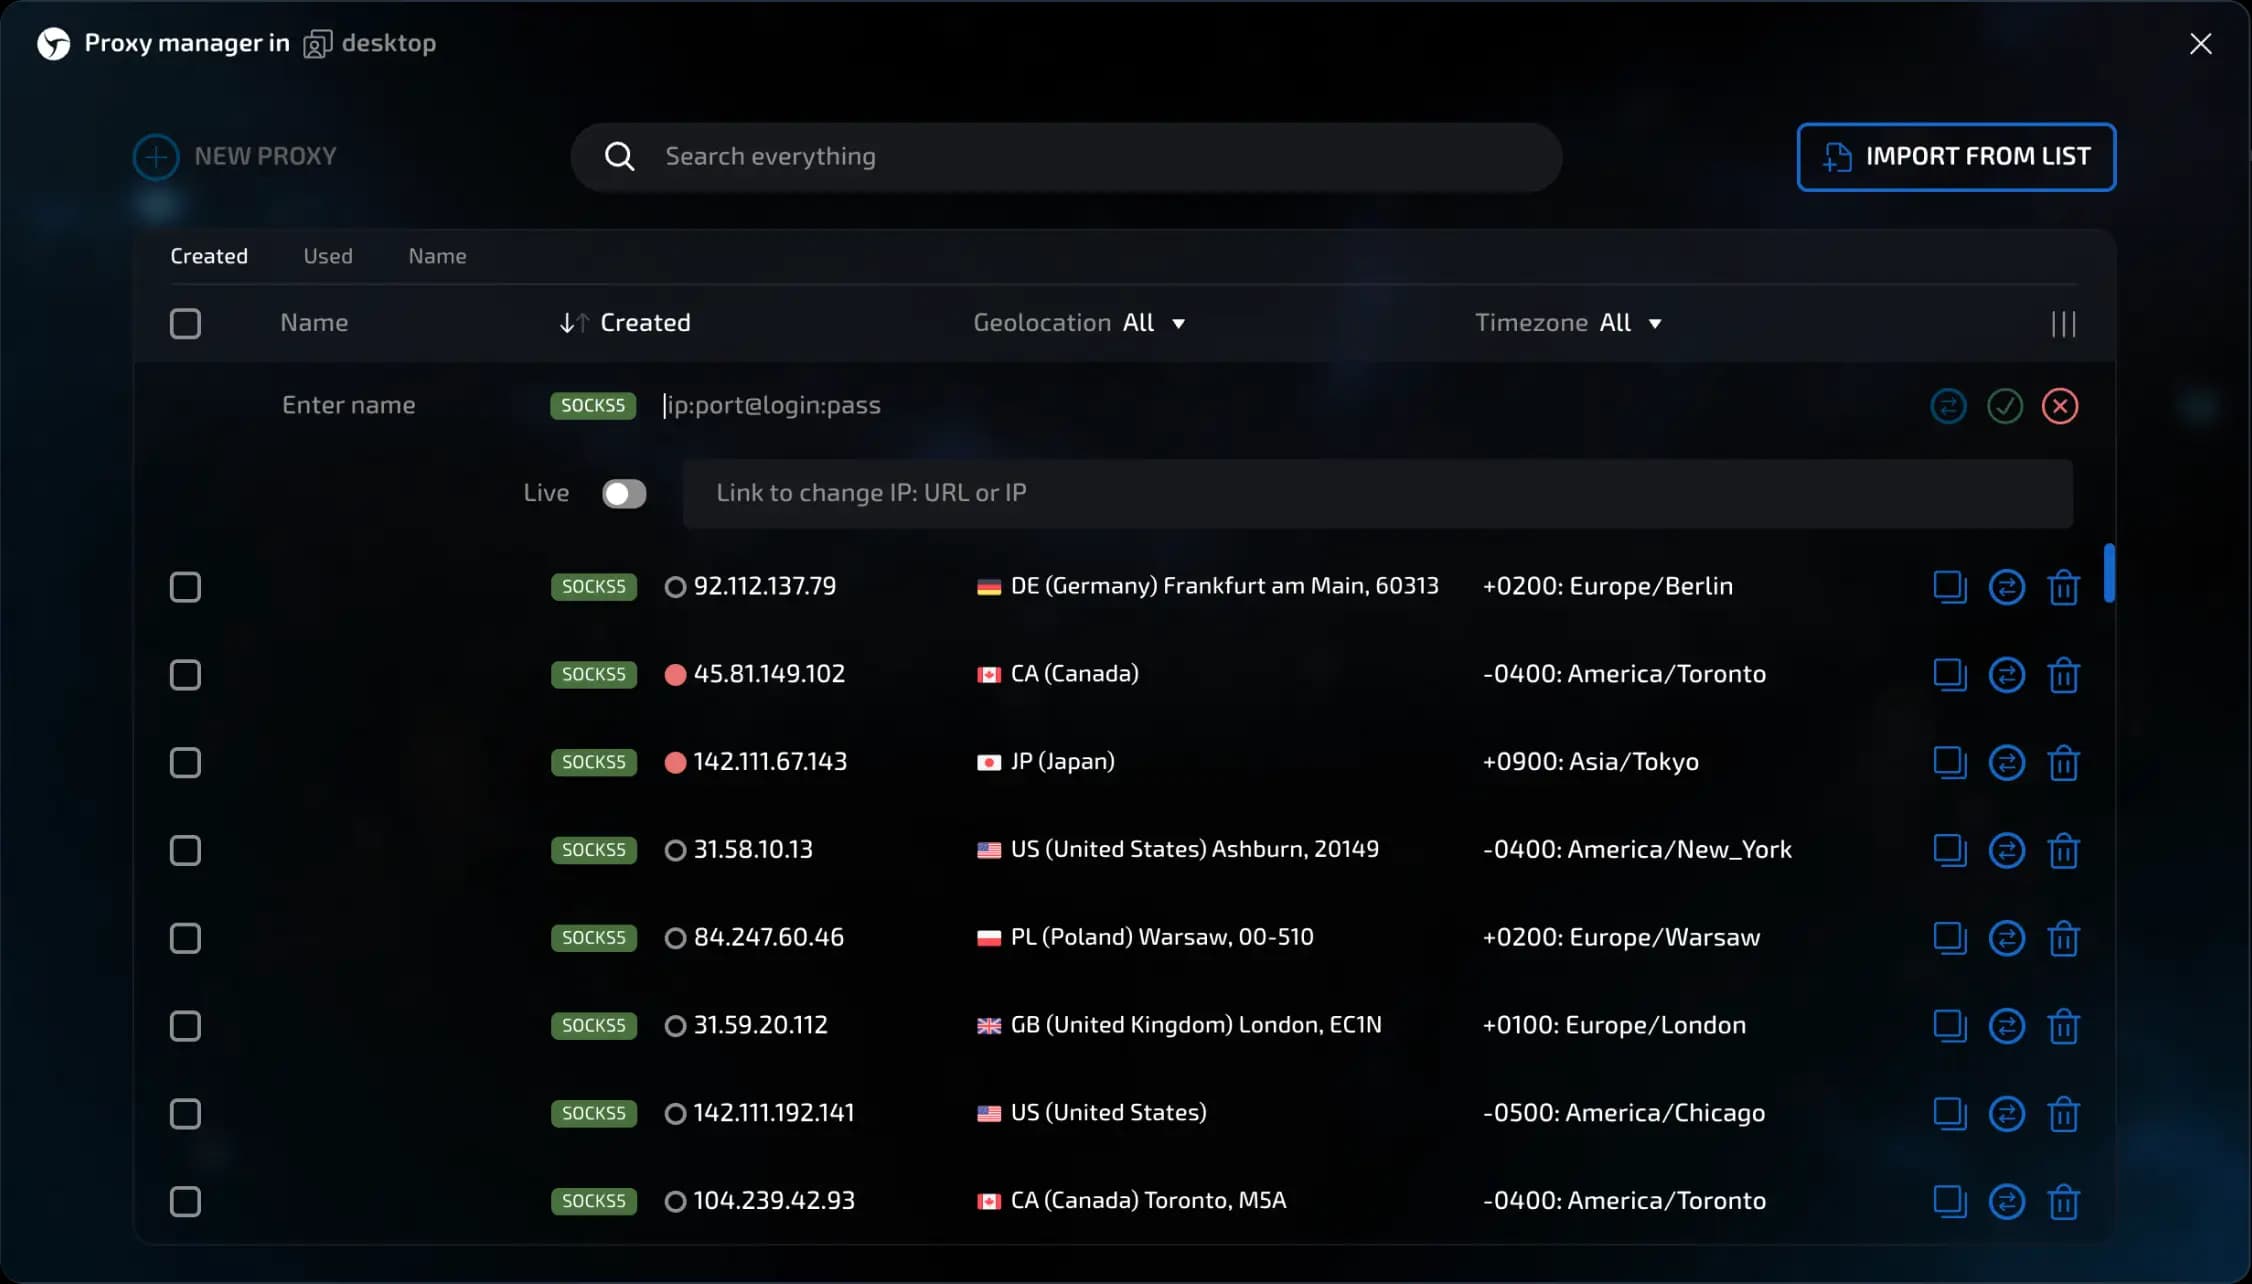
Task: Switch to the Name tab
Action: [x=437, y=256]
